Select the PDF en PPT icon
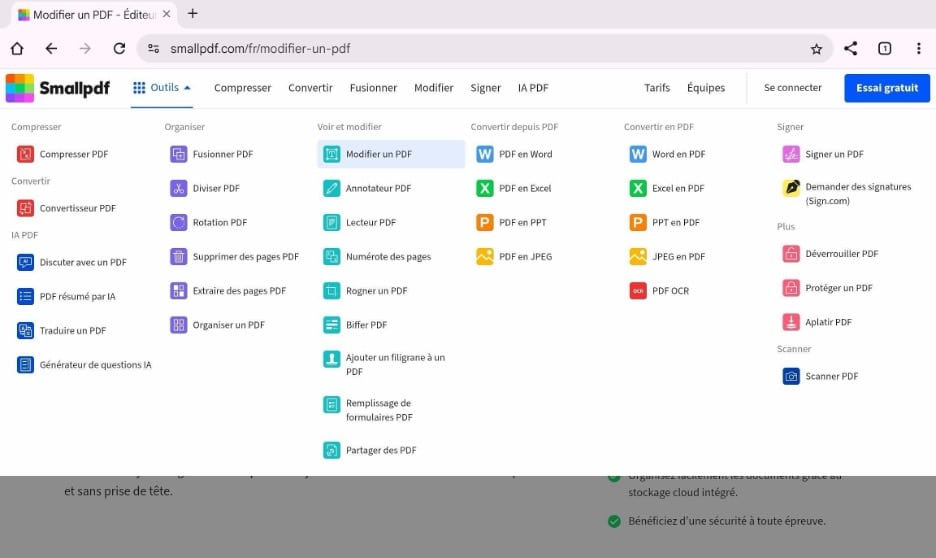Screen dimensions: 936x558 pyautogui.click(x=485, y=223)
